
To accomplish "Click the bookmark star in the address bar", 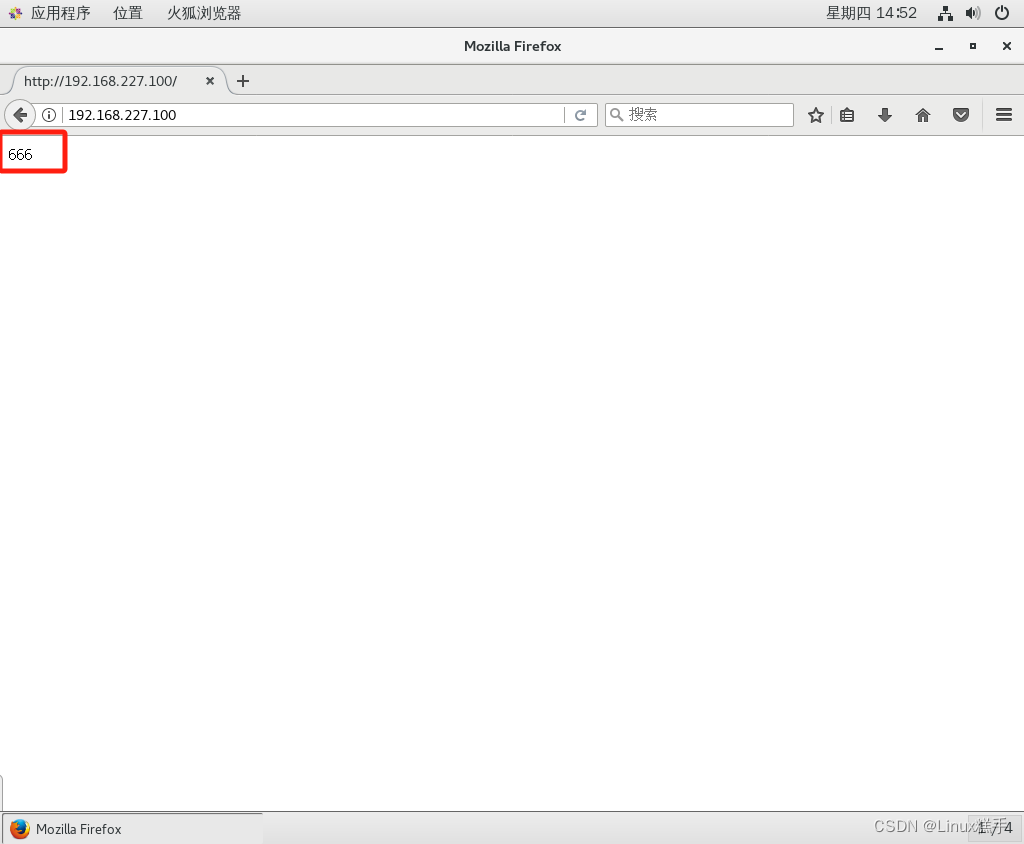I will (815, 114).
